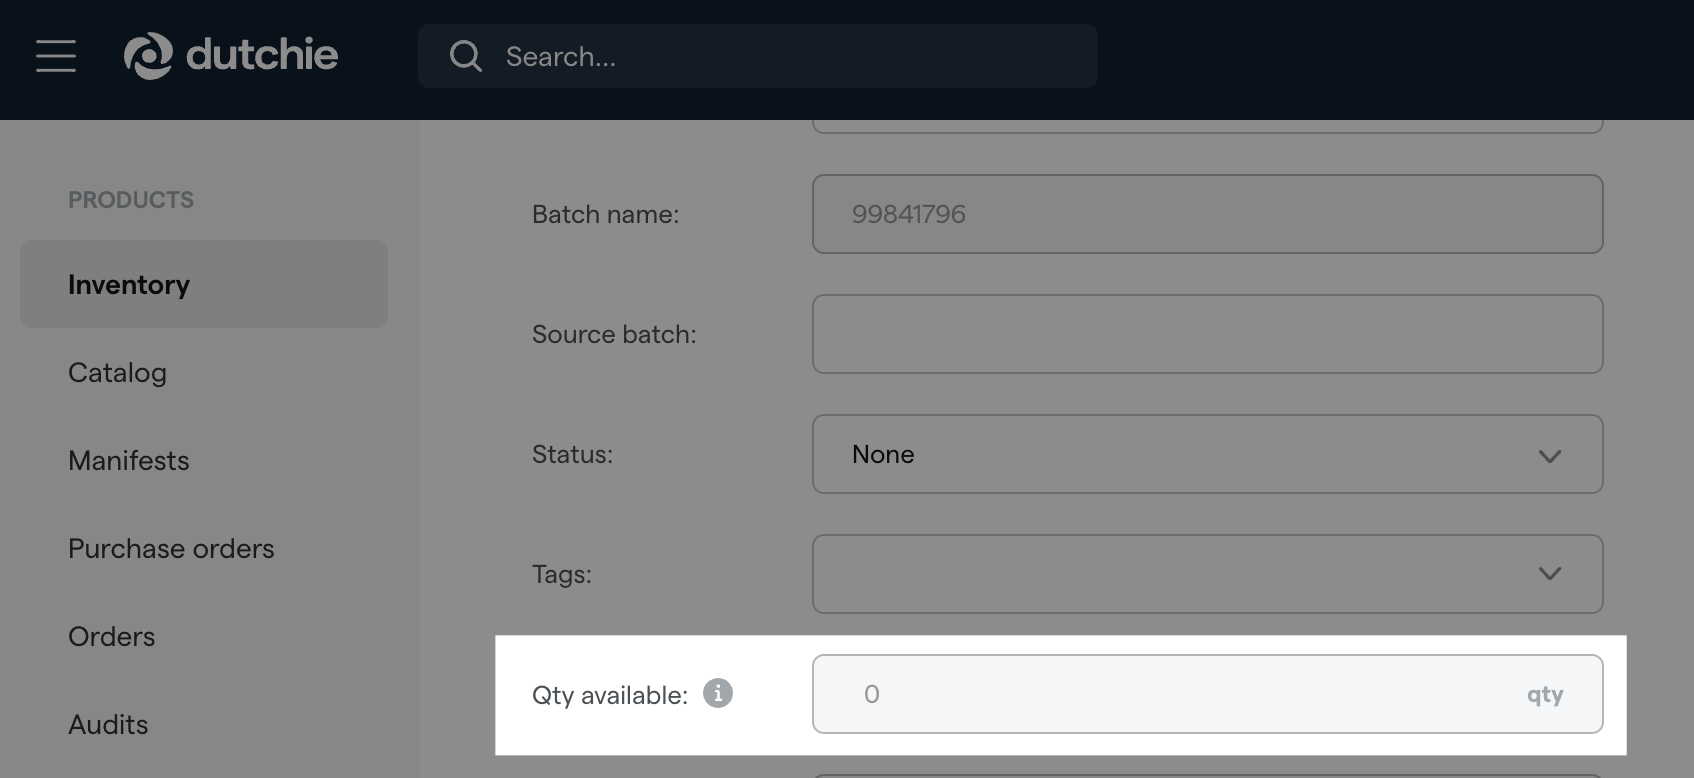Click the Qty available input field

(1180, 694)
